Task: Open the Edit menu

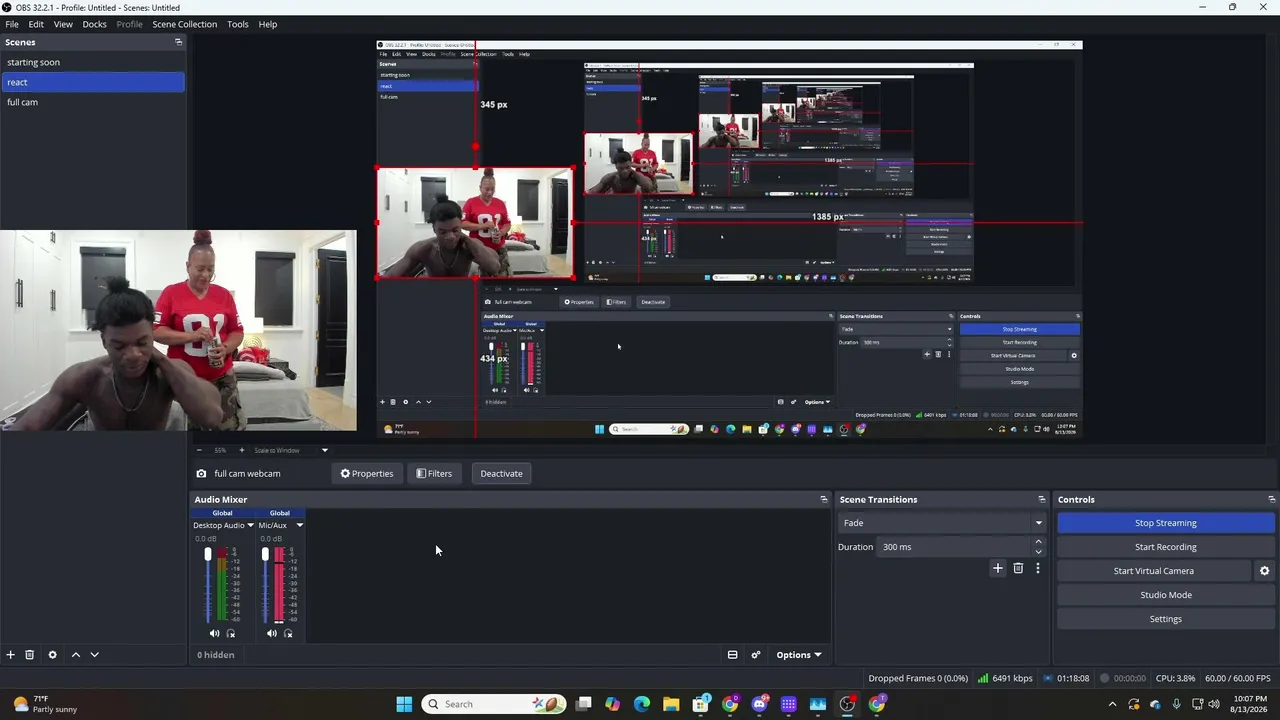Action: pos(36,24)
